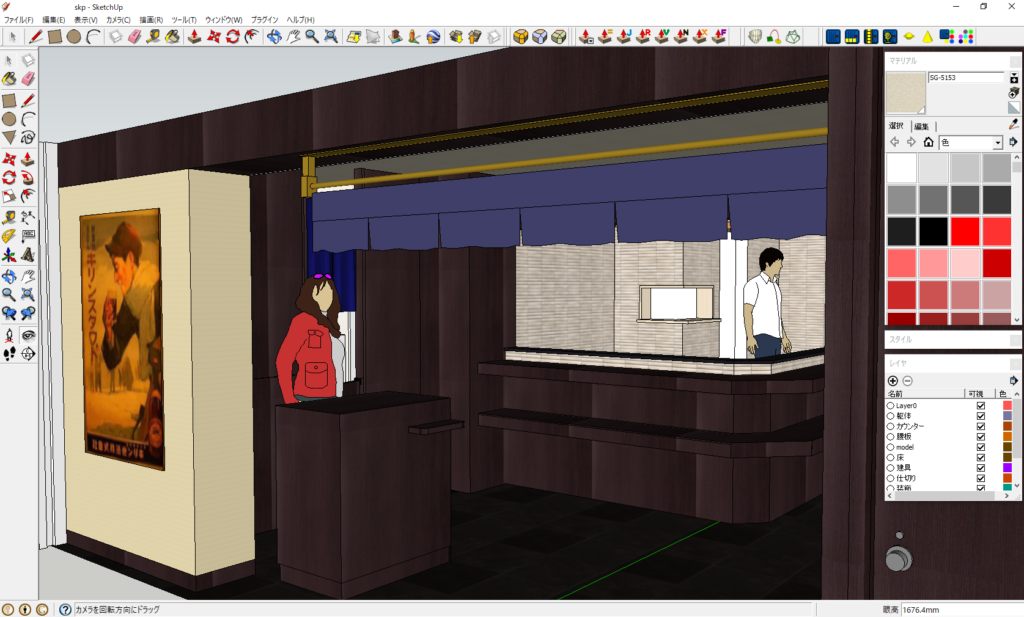Click the Share Model upload icon
Viewport: 1024px width, 617px height.
475,37
